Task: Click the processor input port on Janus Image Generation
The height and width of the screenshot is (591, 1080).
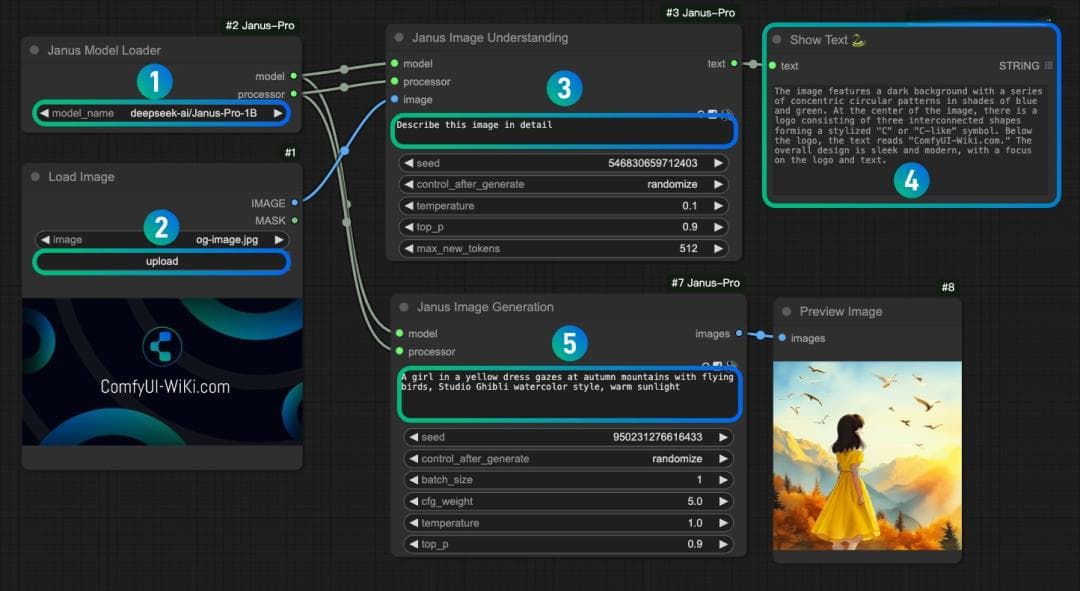Action: (x=399, y=351)
